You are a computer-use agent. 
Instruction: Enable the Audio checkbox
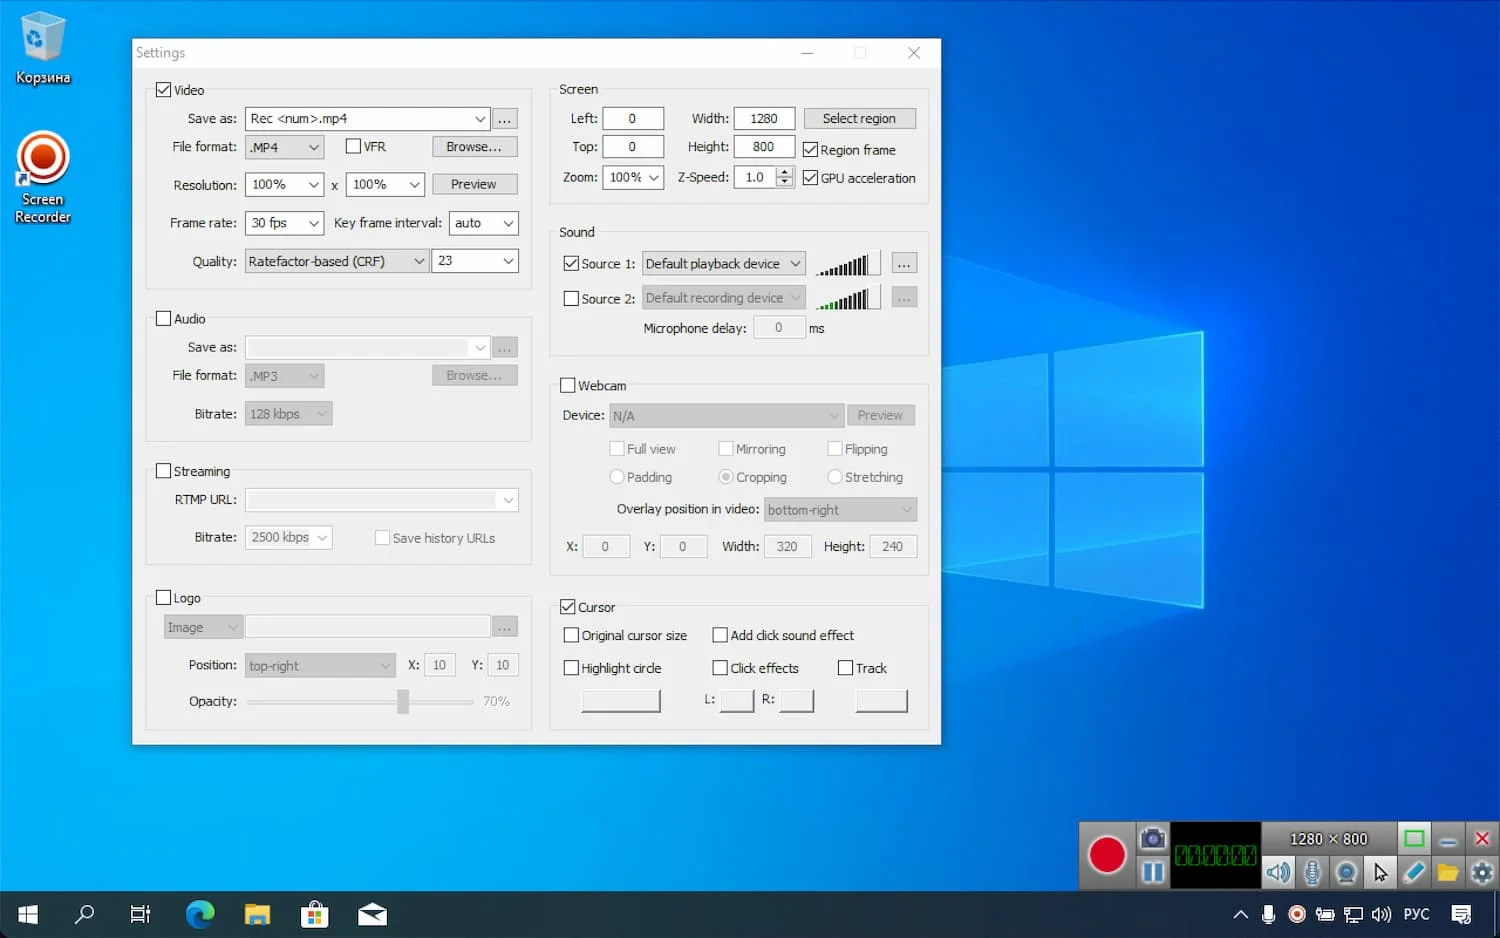pos(163,319)
